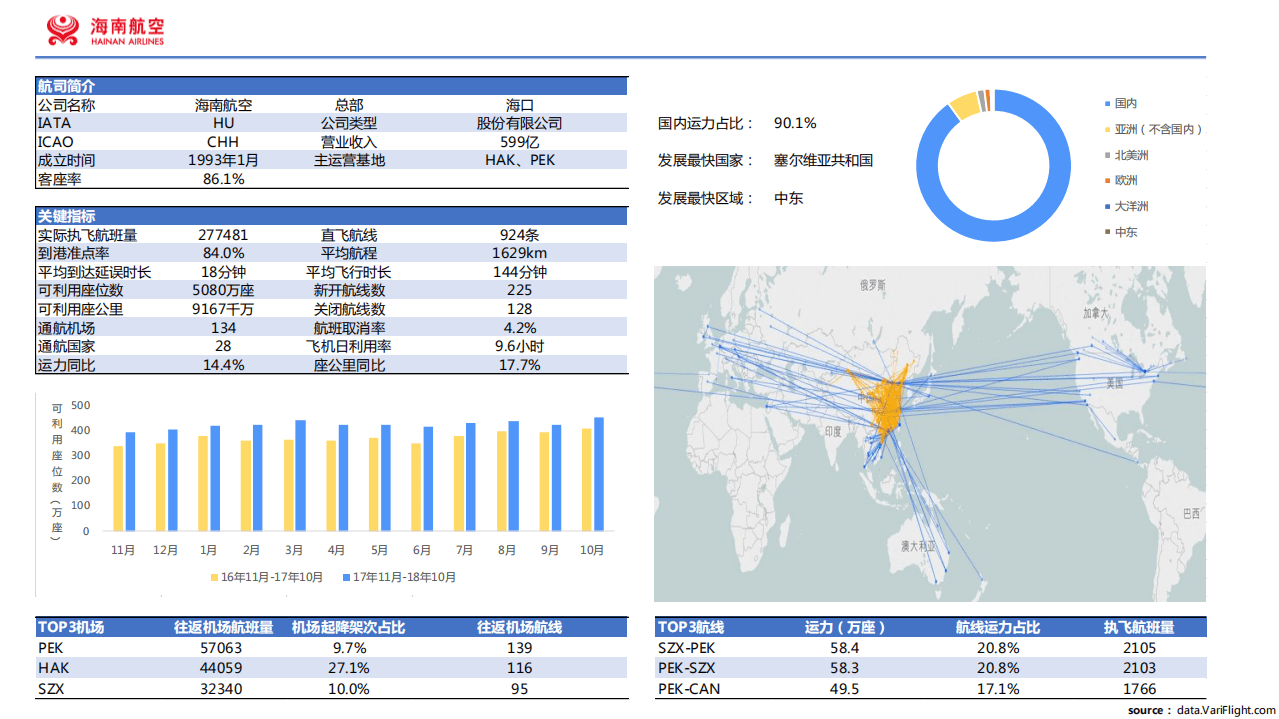Click the Hainan Airlines eagle logo
Screen dimensions: 1279x719
point(63,29)
